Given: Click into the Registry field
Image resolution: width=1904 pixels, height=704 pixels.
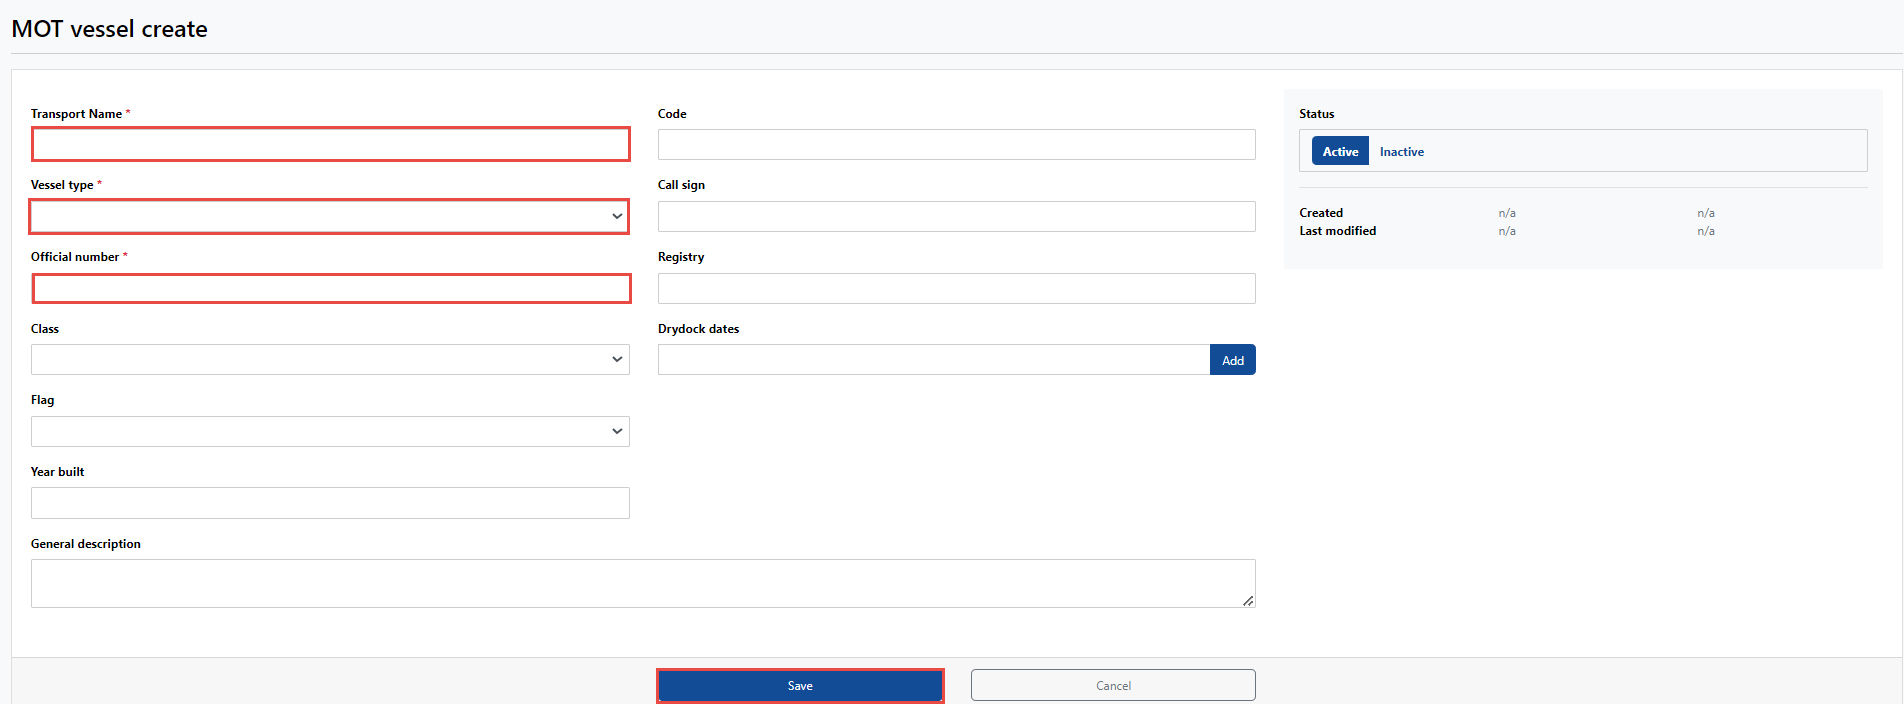Looking at the screenshot, I should [956, 288].
